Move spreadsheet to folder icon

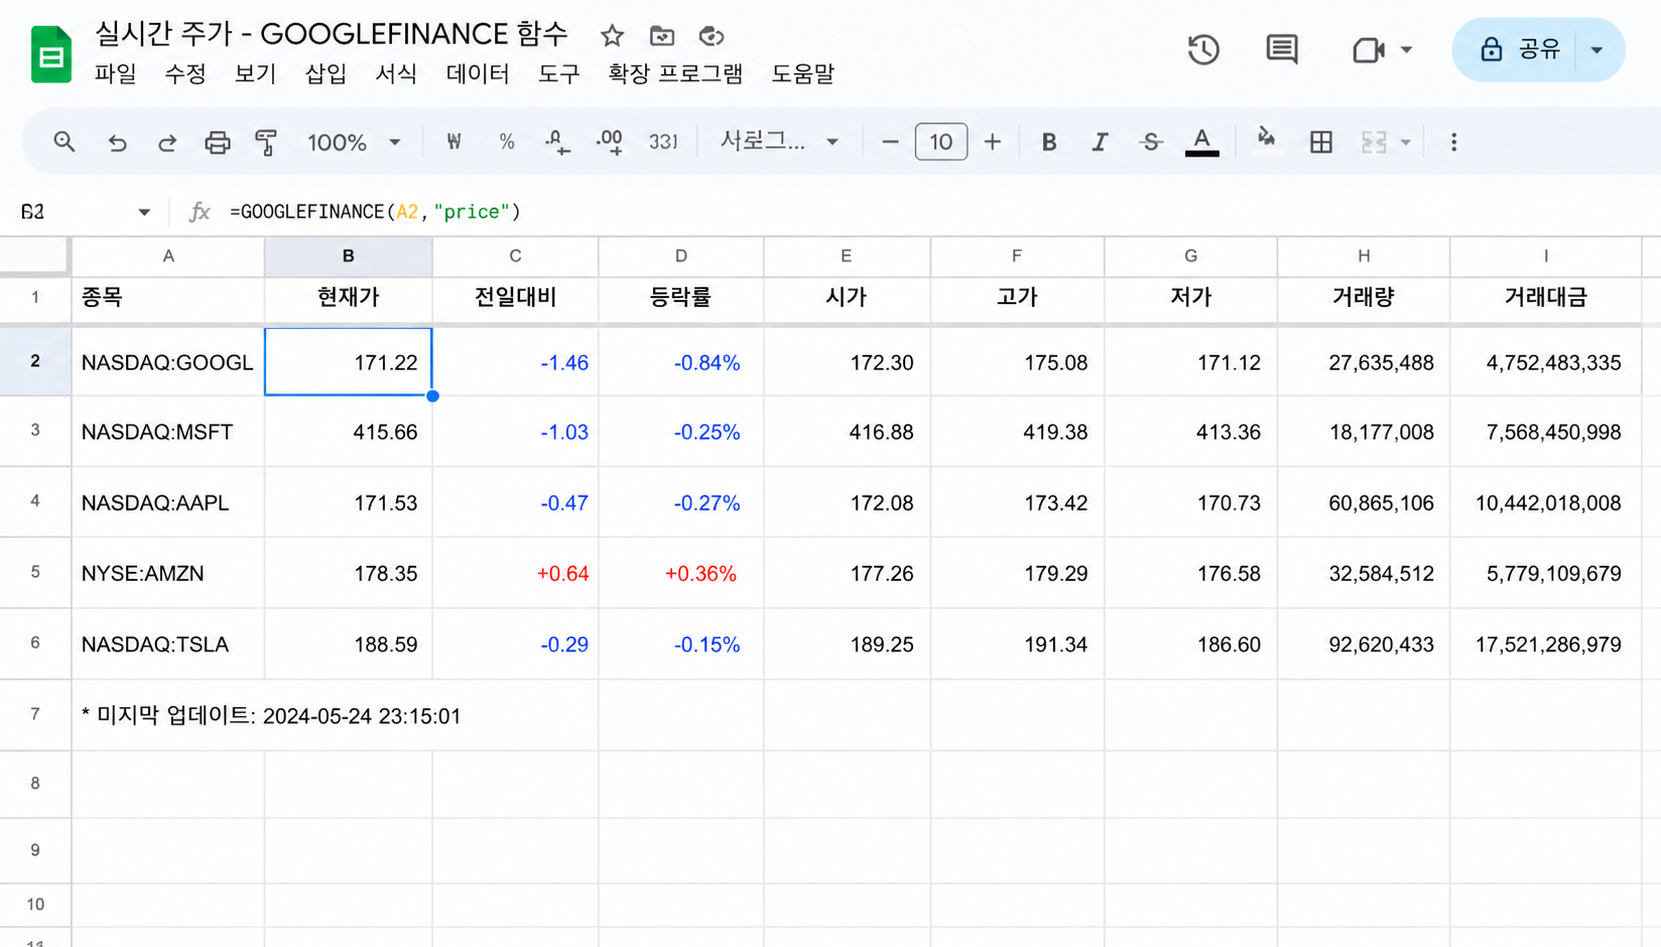(x=662, y=36)
